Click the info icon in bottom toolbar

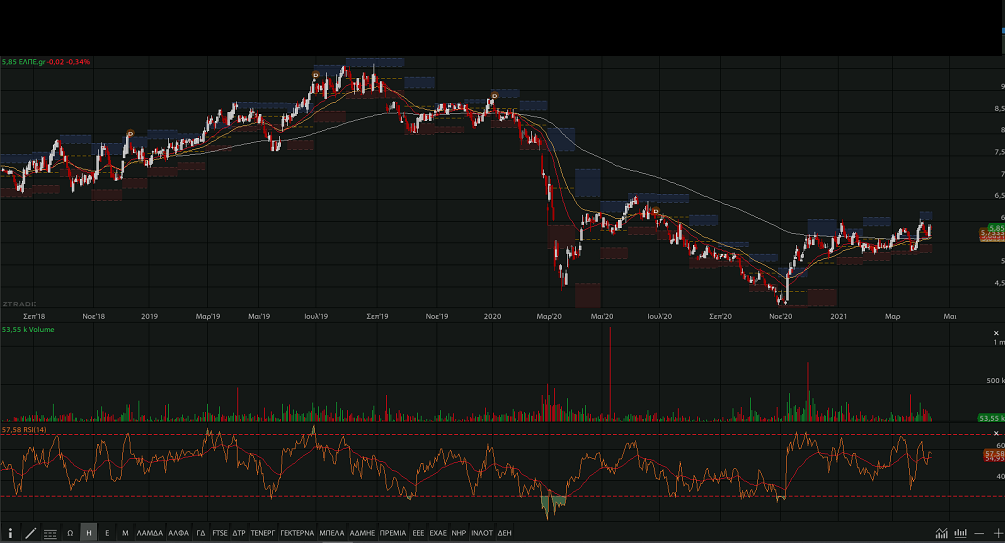(x=11, y=533)
